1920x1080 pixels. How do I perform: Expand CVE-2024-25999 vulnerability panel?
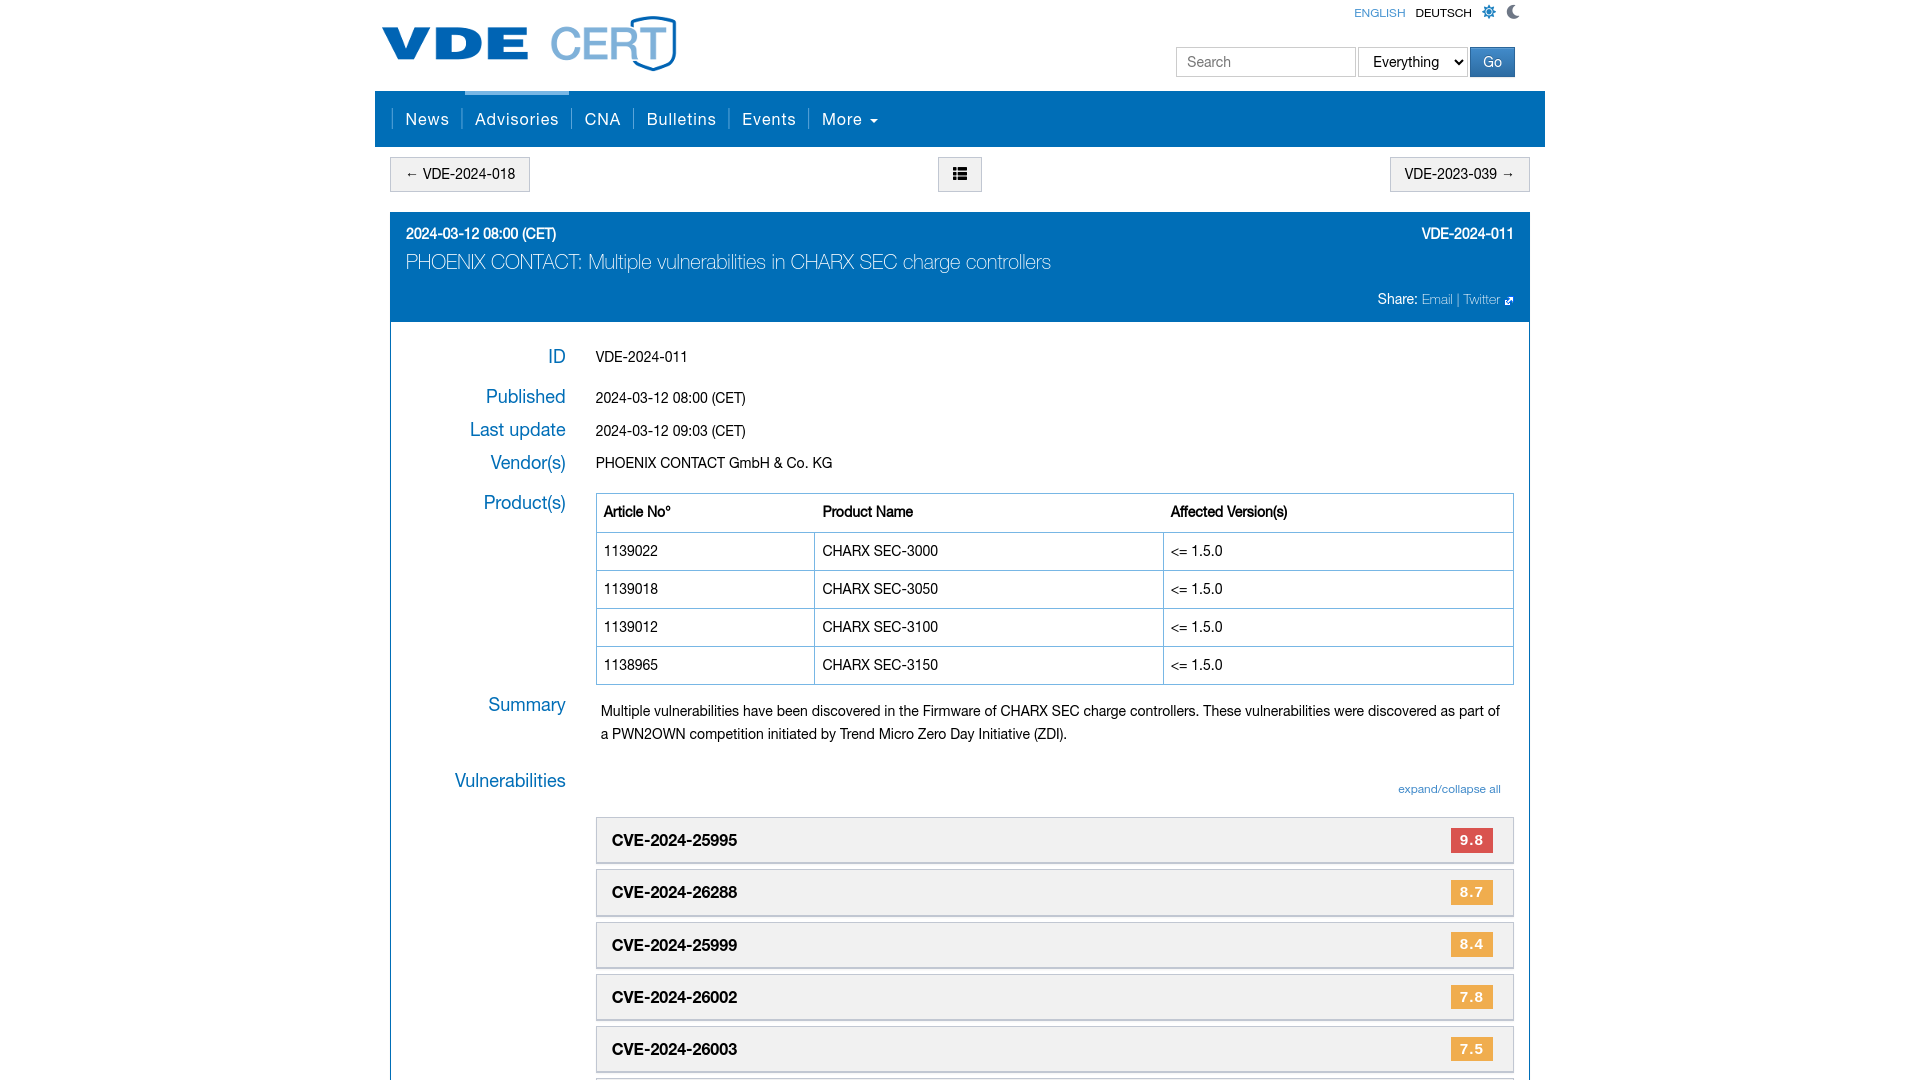[x=1054, y=945]
